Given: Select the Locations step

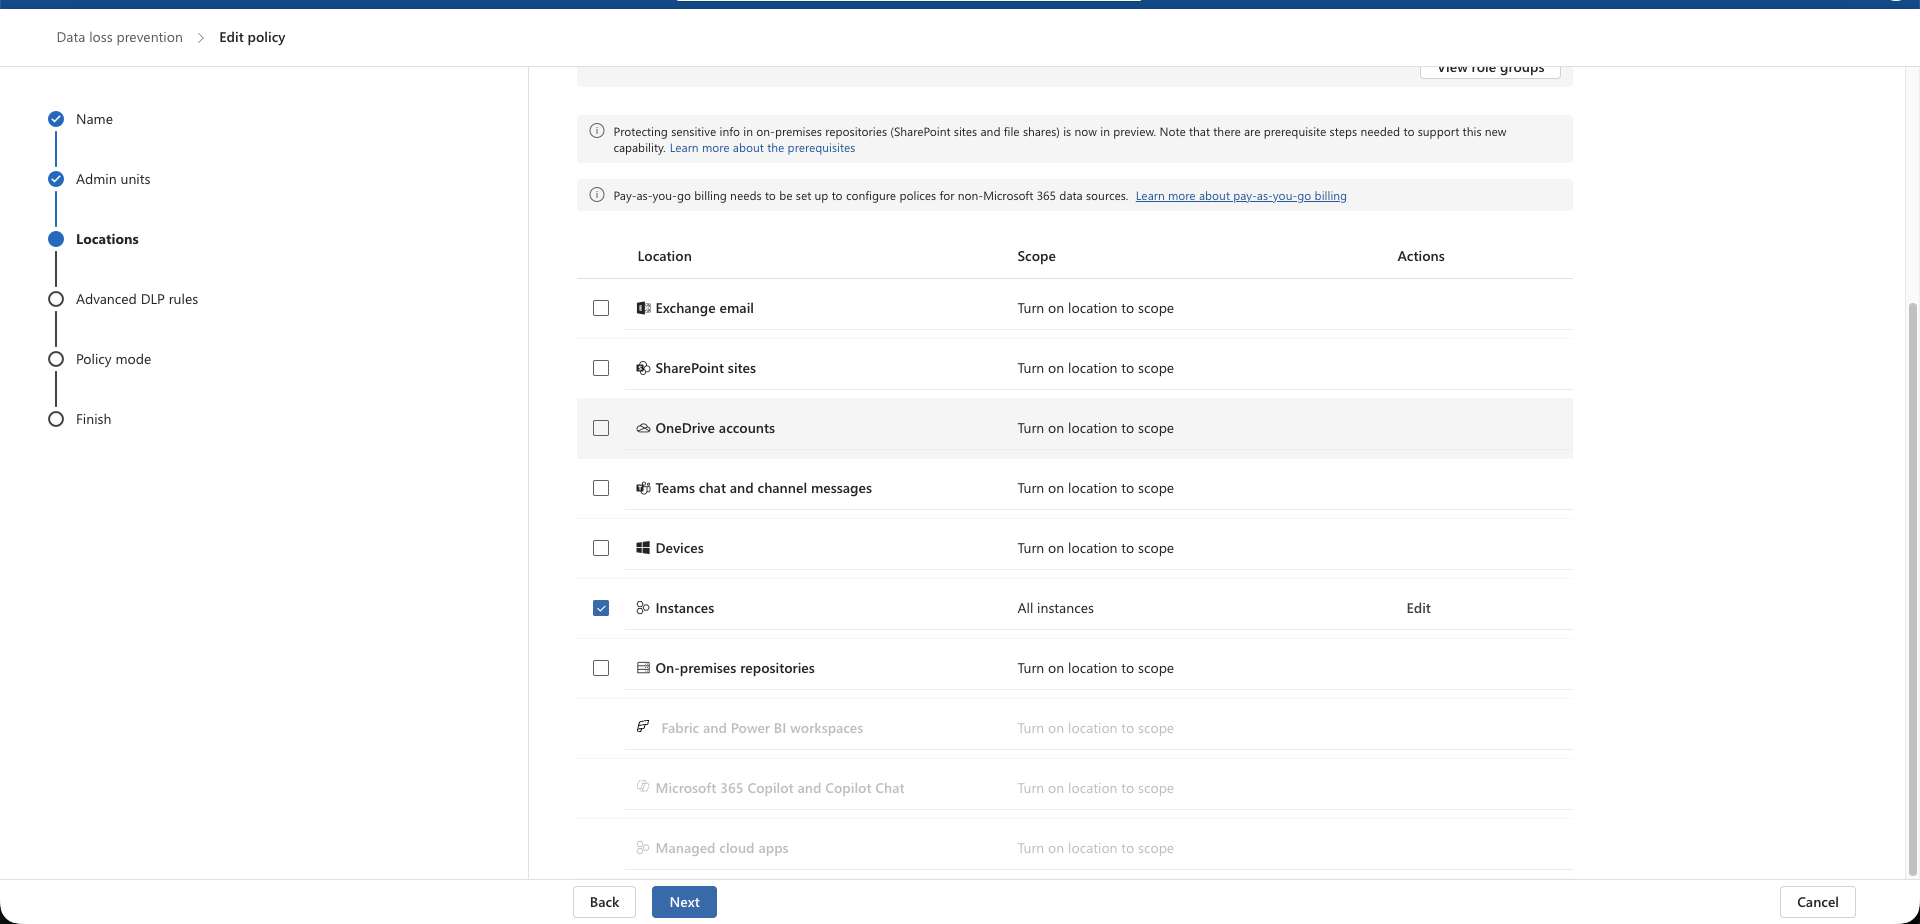Looking at the screenshot, I should 107,239.
